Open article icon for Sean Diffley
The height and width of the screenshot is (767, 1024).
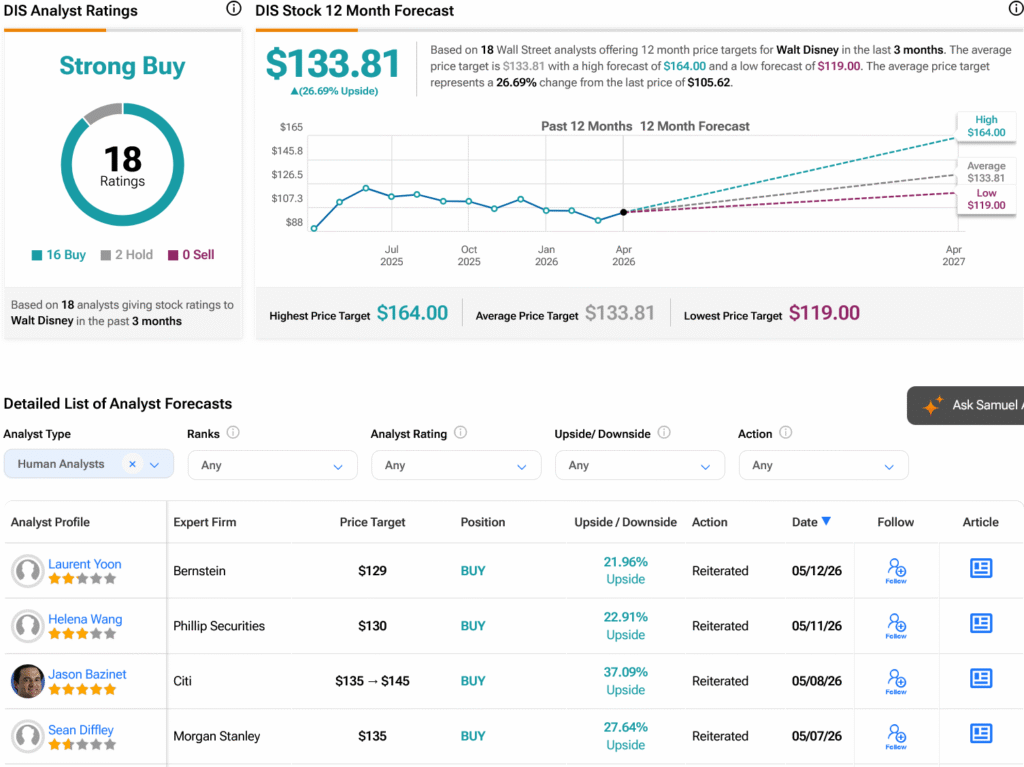pyautogui.click(x=980, y=734)
